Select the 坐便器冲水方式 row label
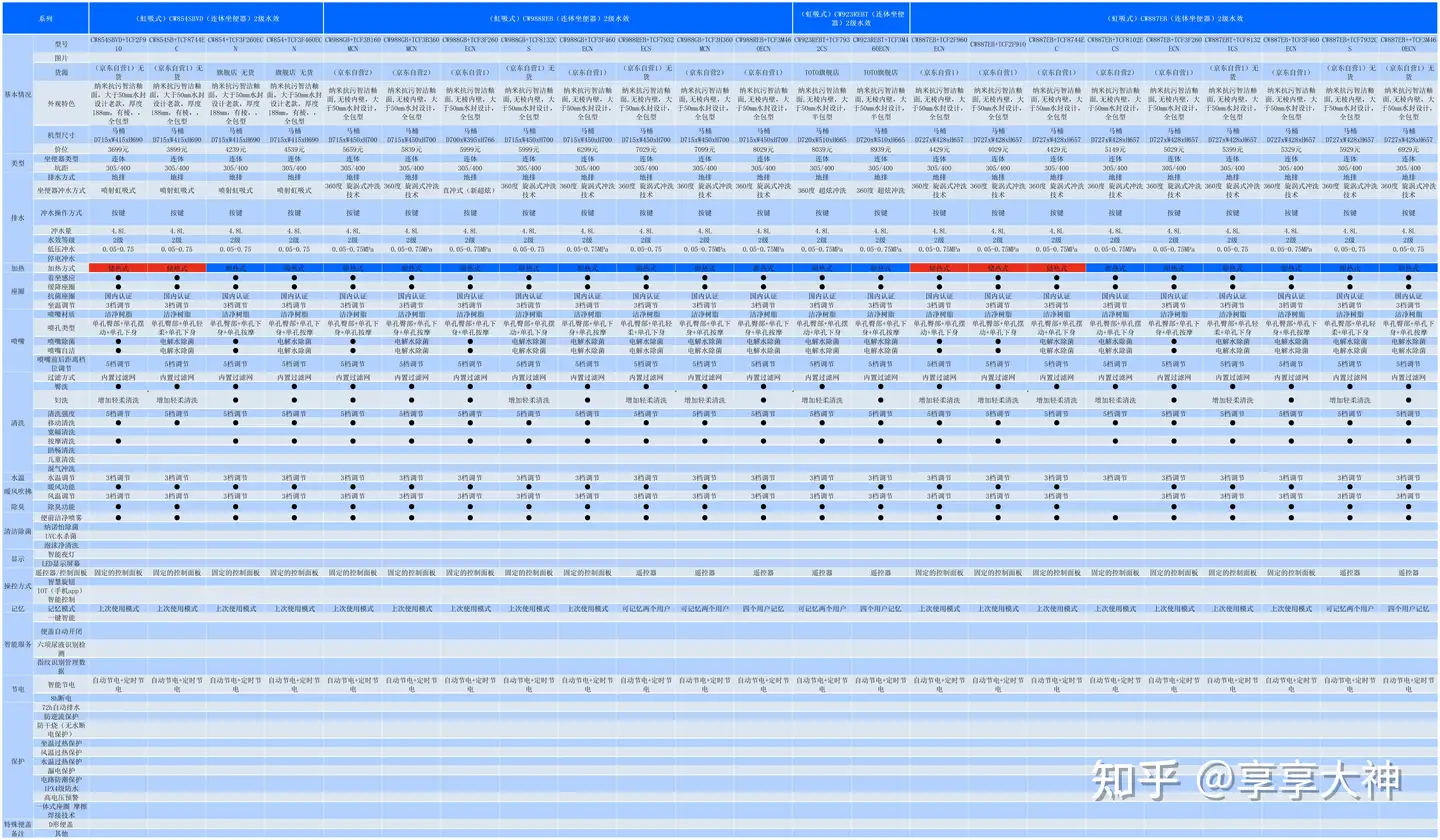The height and width of the screenshot is (840, 1440). [61, 189]
